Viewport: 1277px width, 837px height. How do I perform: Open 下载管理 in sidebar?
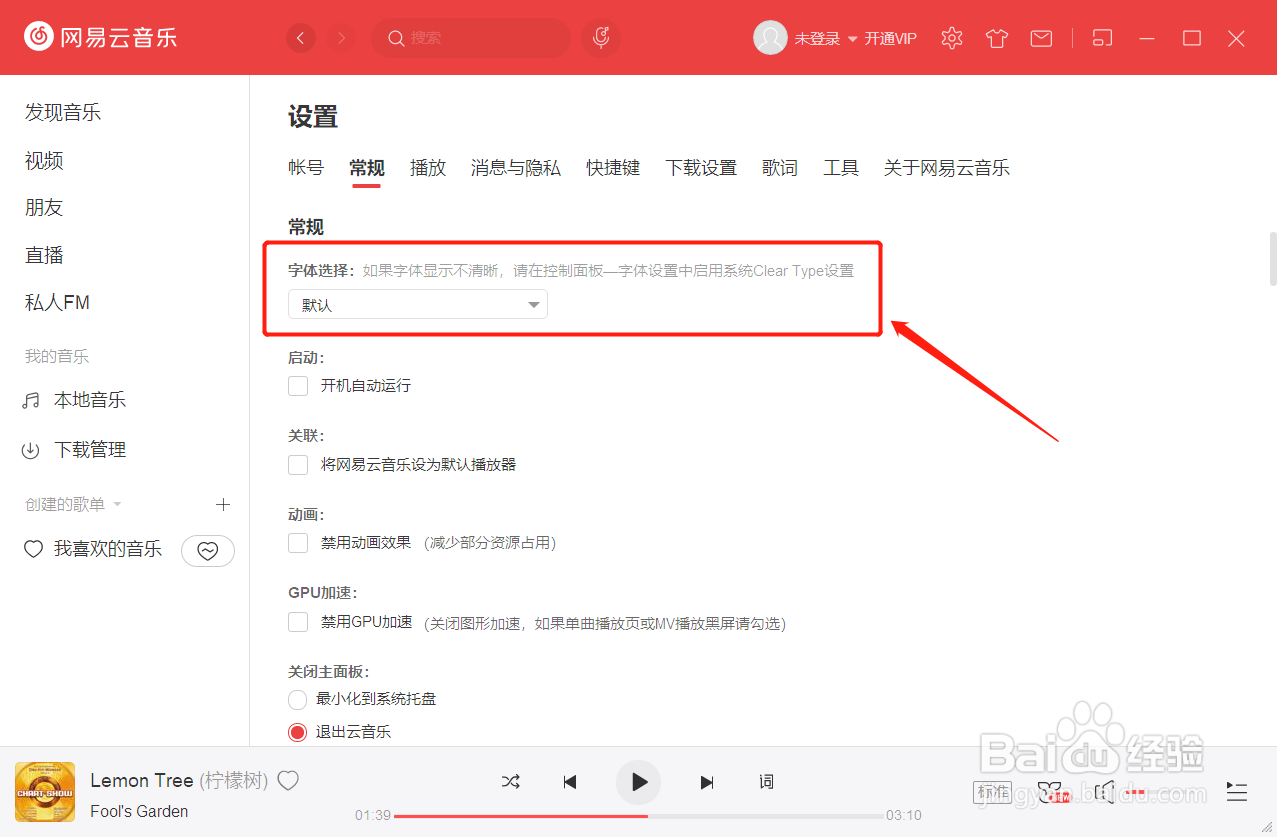[x=74, y=450]
